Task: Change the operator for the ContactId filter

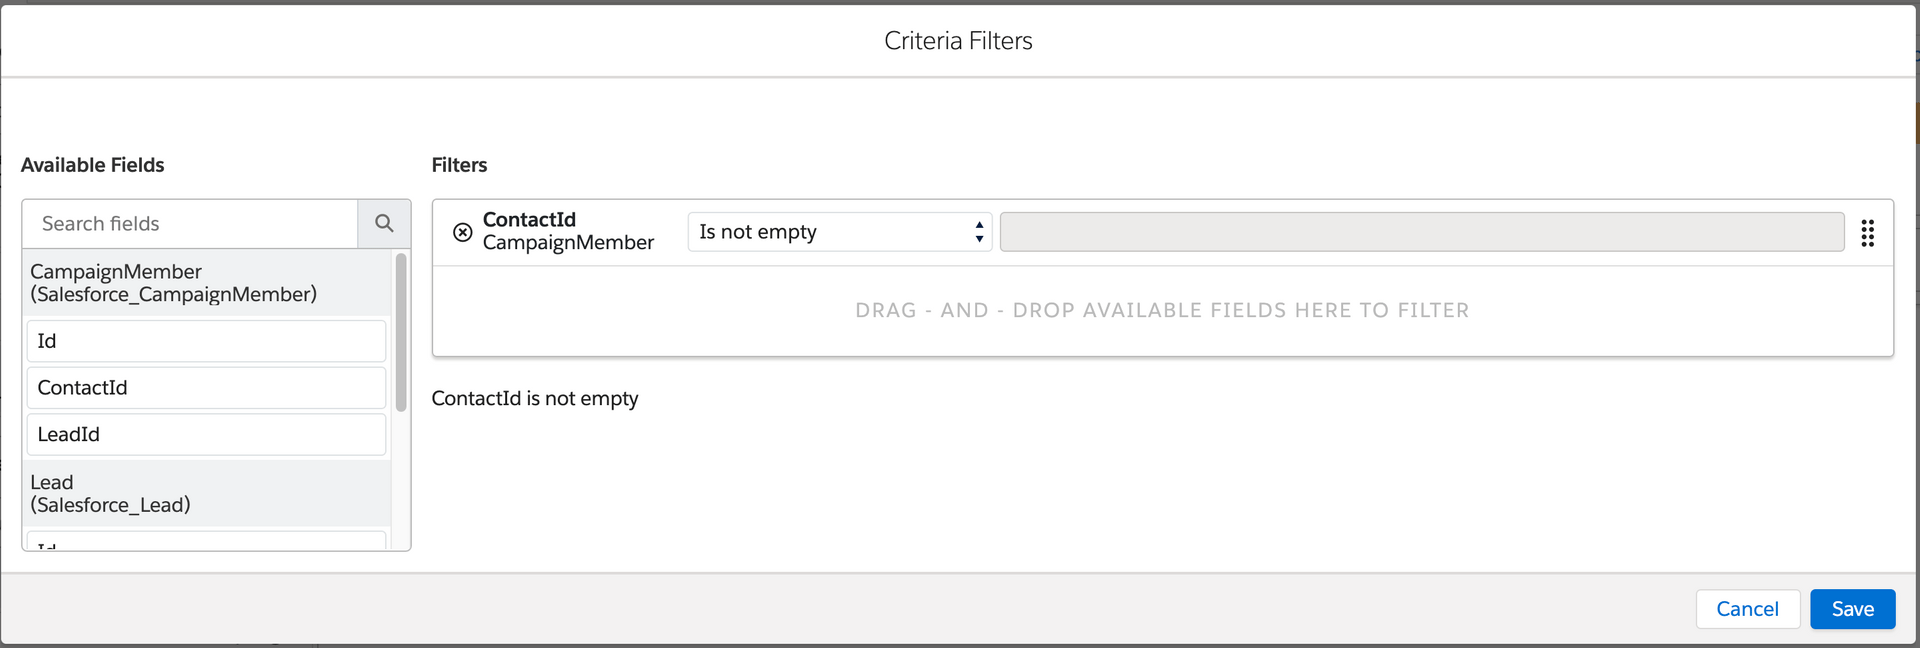Action: pos(838,231)
